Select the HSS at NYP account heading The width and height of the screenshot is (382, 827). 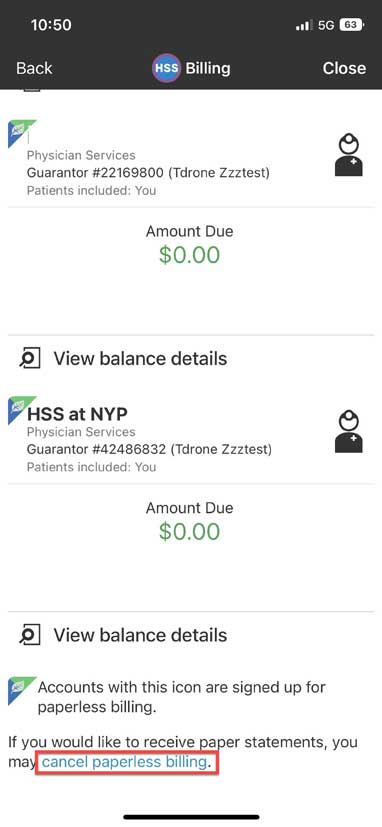pos(77,414)
